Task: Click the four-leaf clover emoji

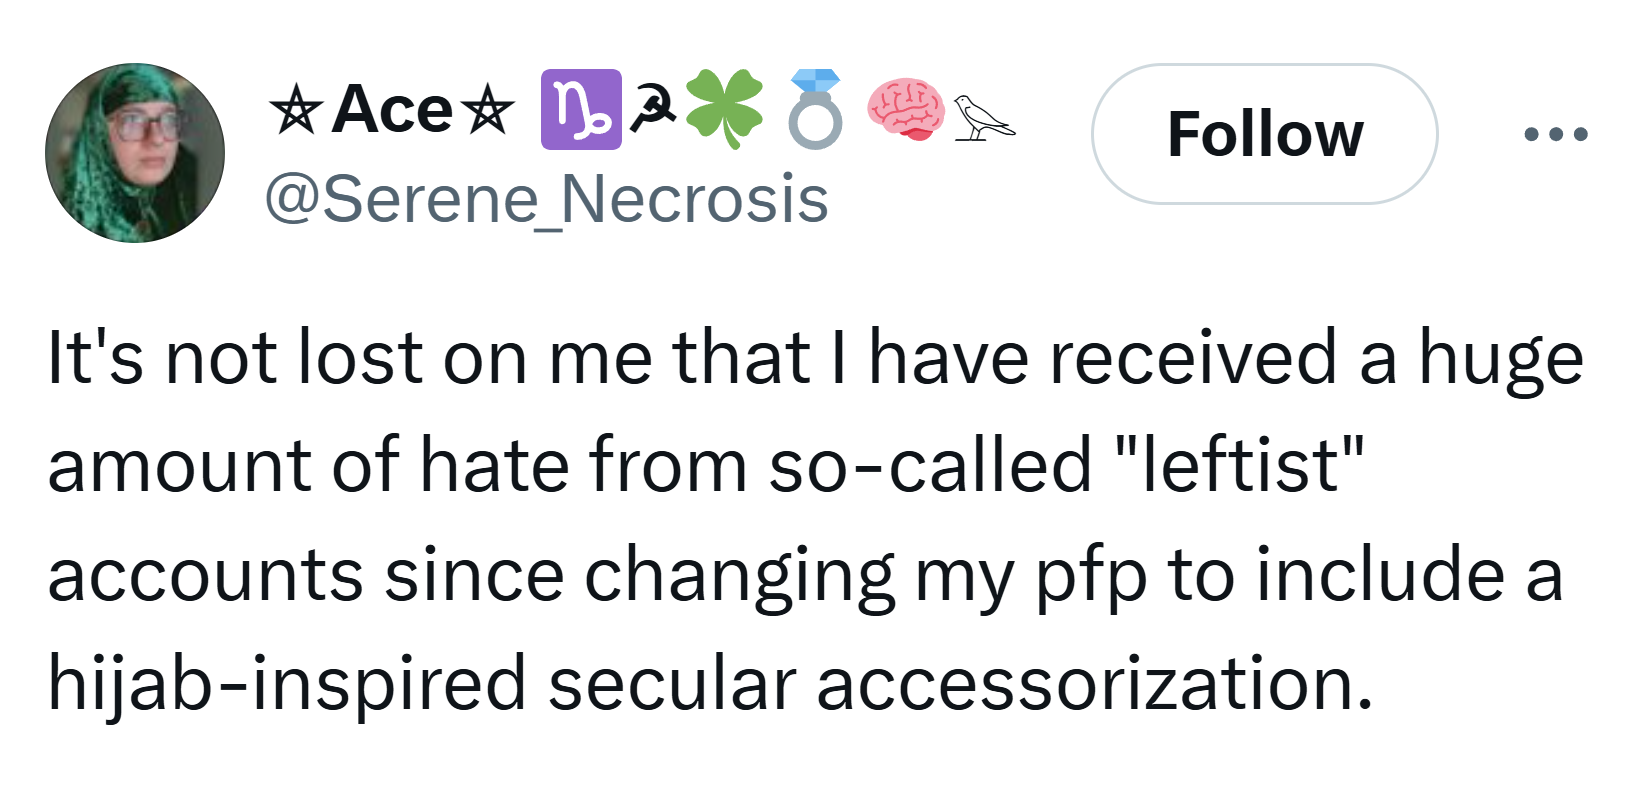Action: point(724,110)
